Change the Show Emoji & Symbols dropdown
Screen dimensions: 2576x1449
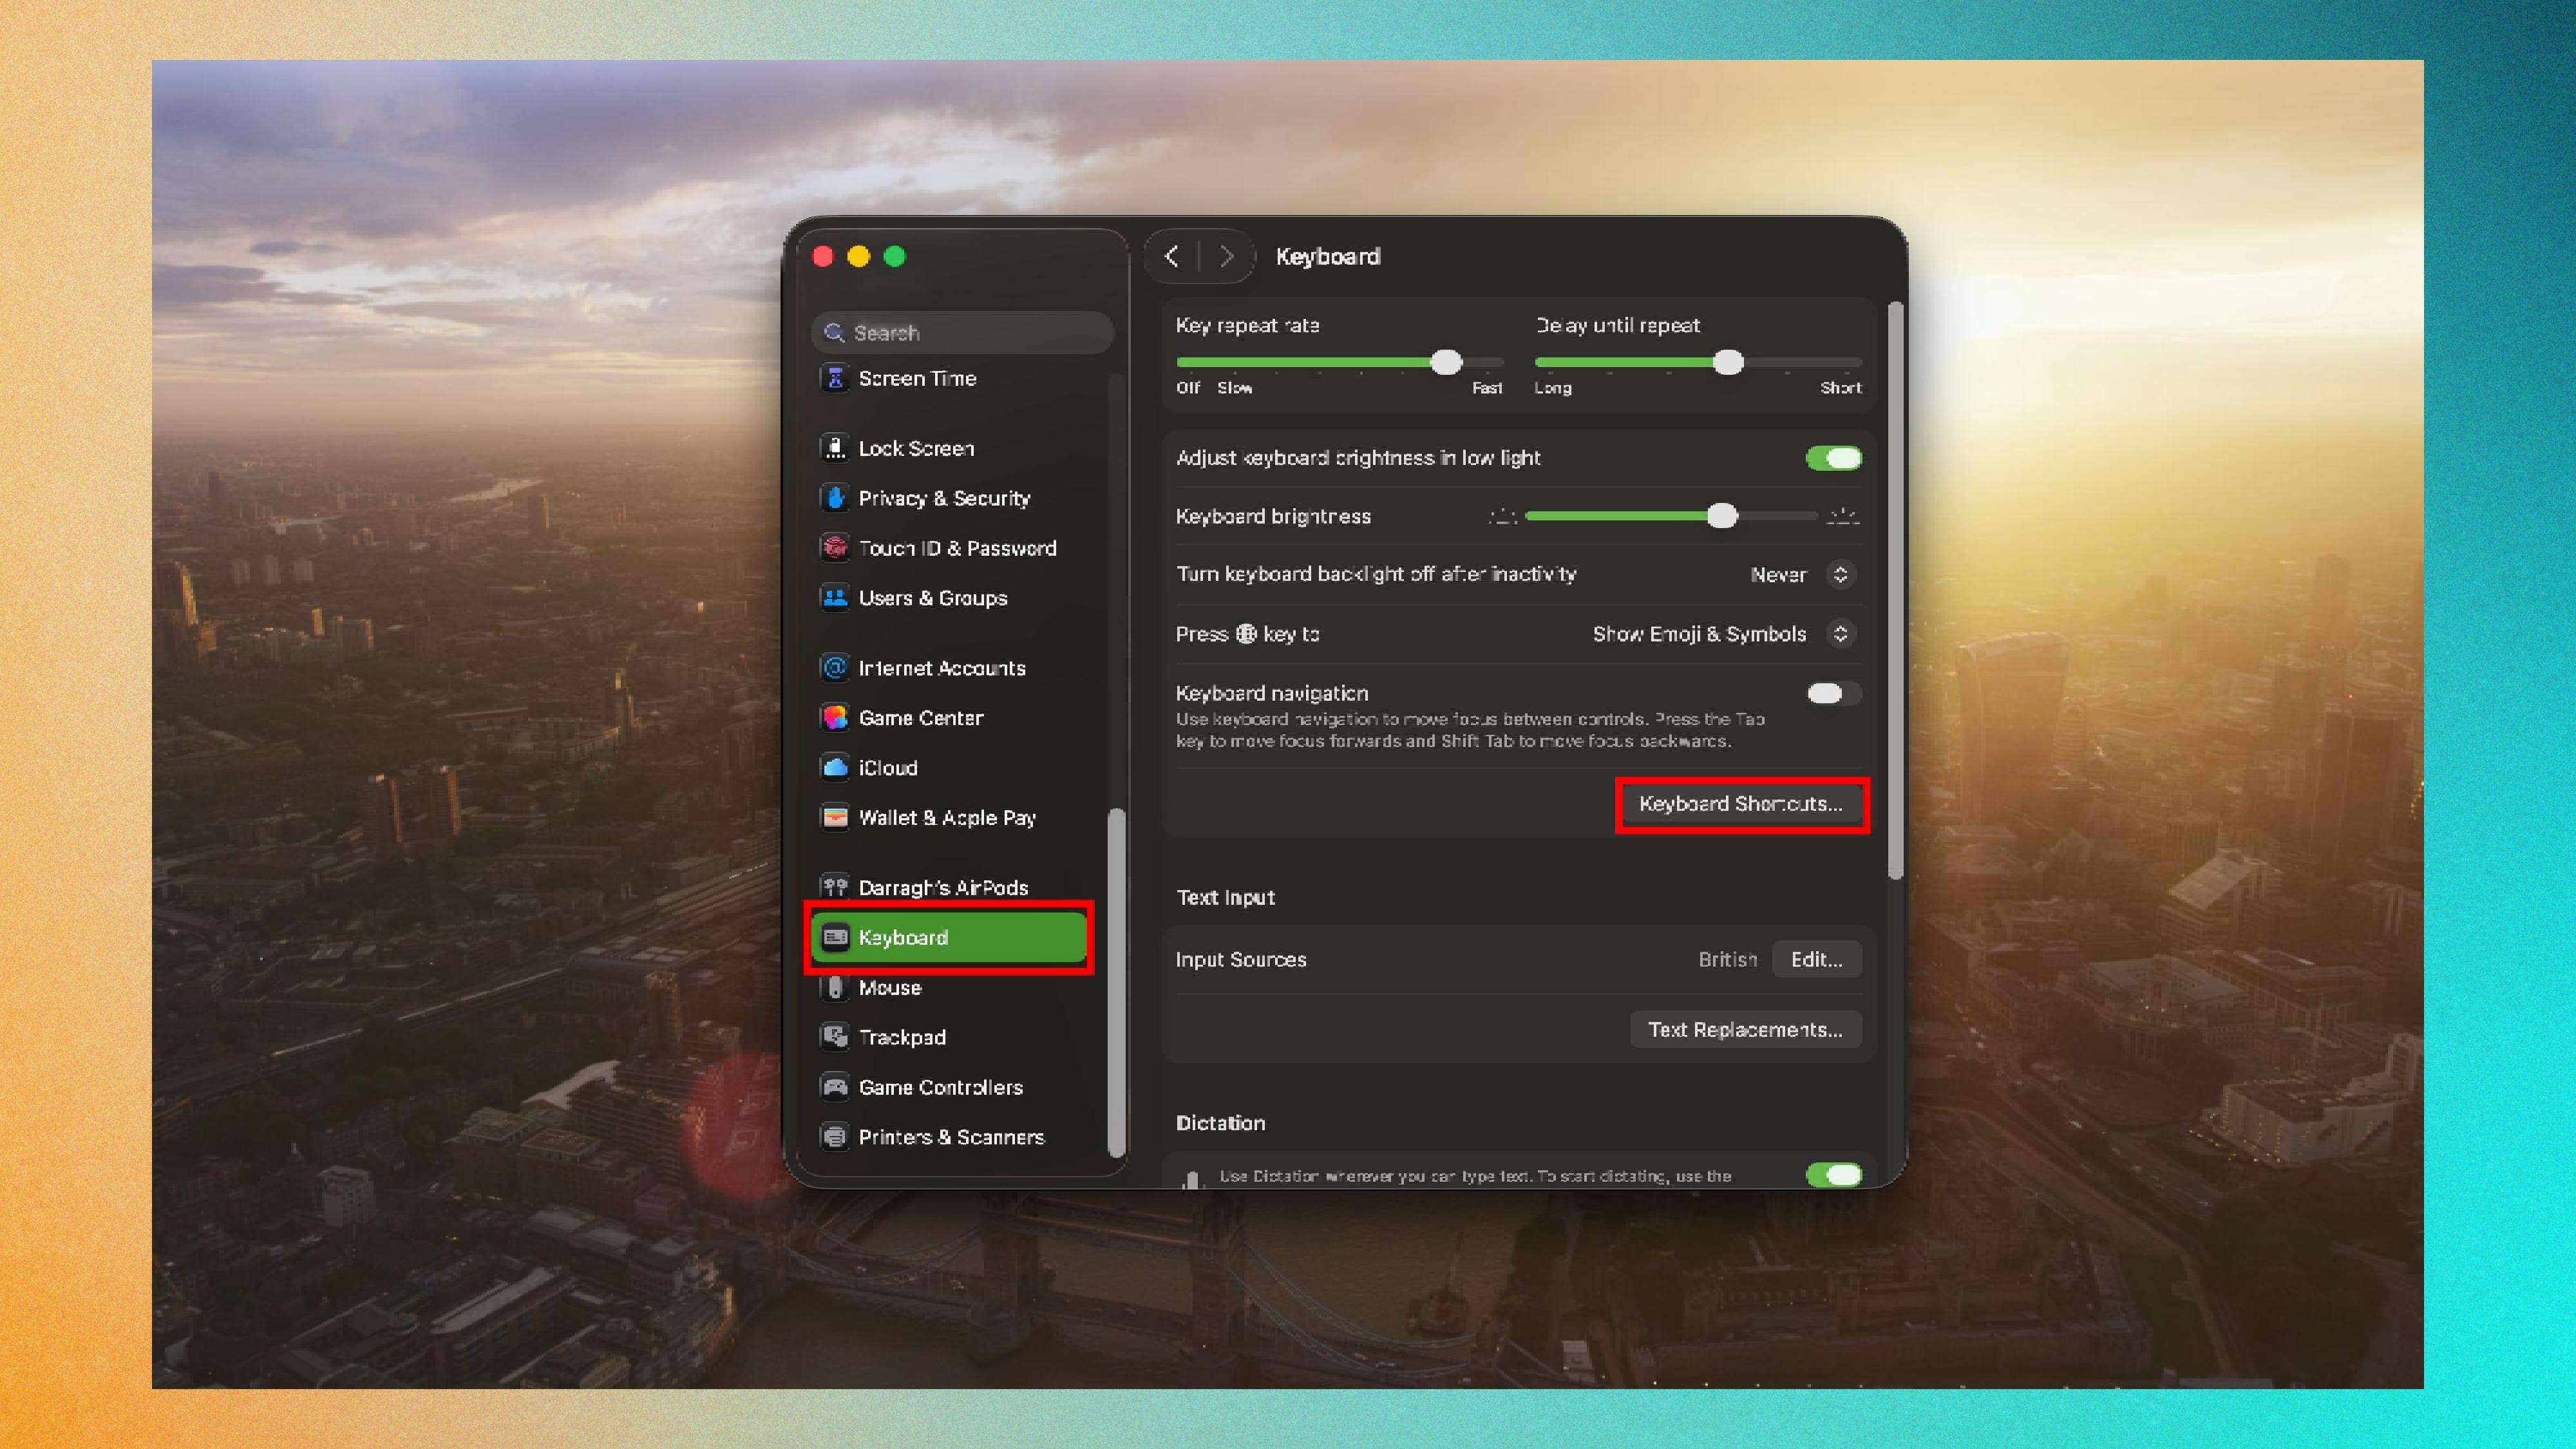[1842, 634]
